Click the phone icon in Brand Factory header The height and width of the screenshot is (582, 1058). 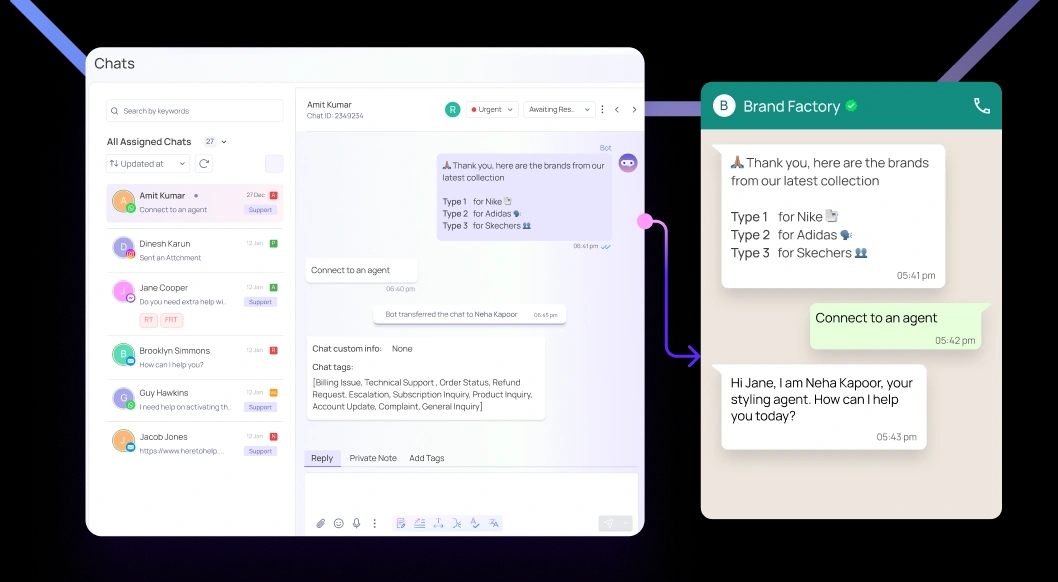(981, 106)
